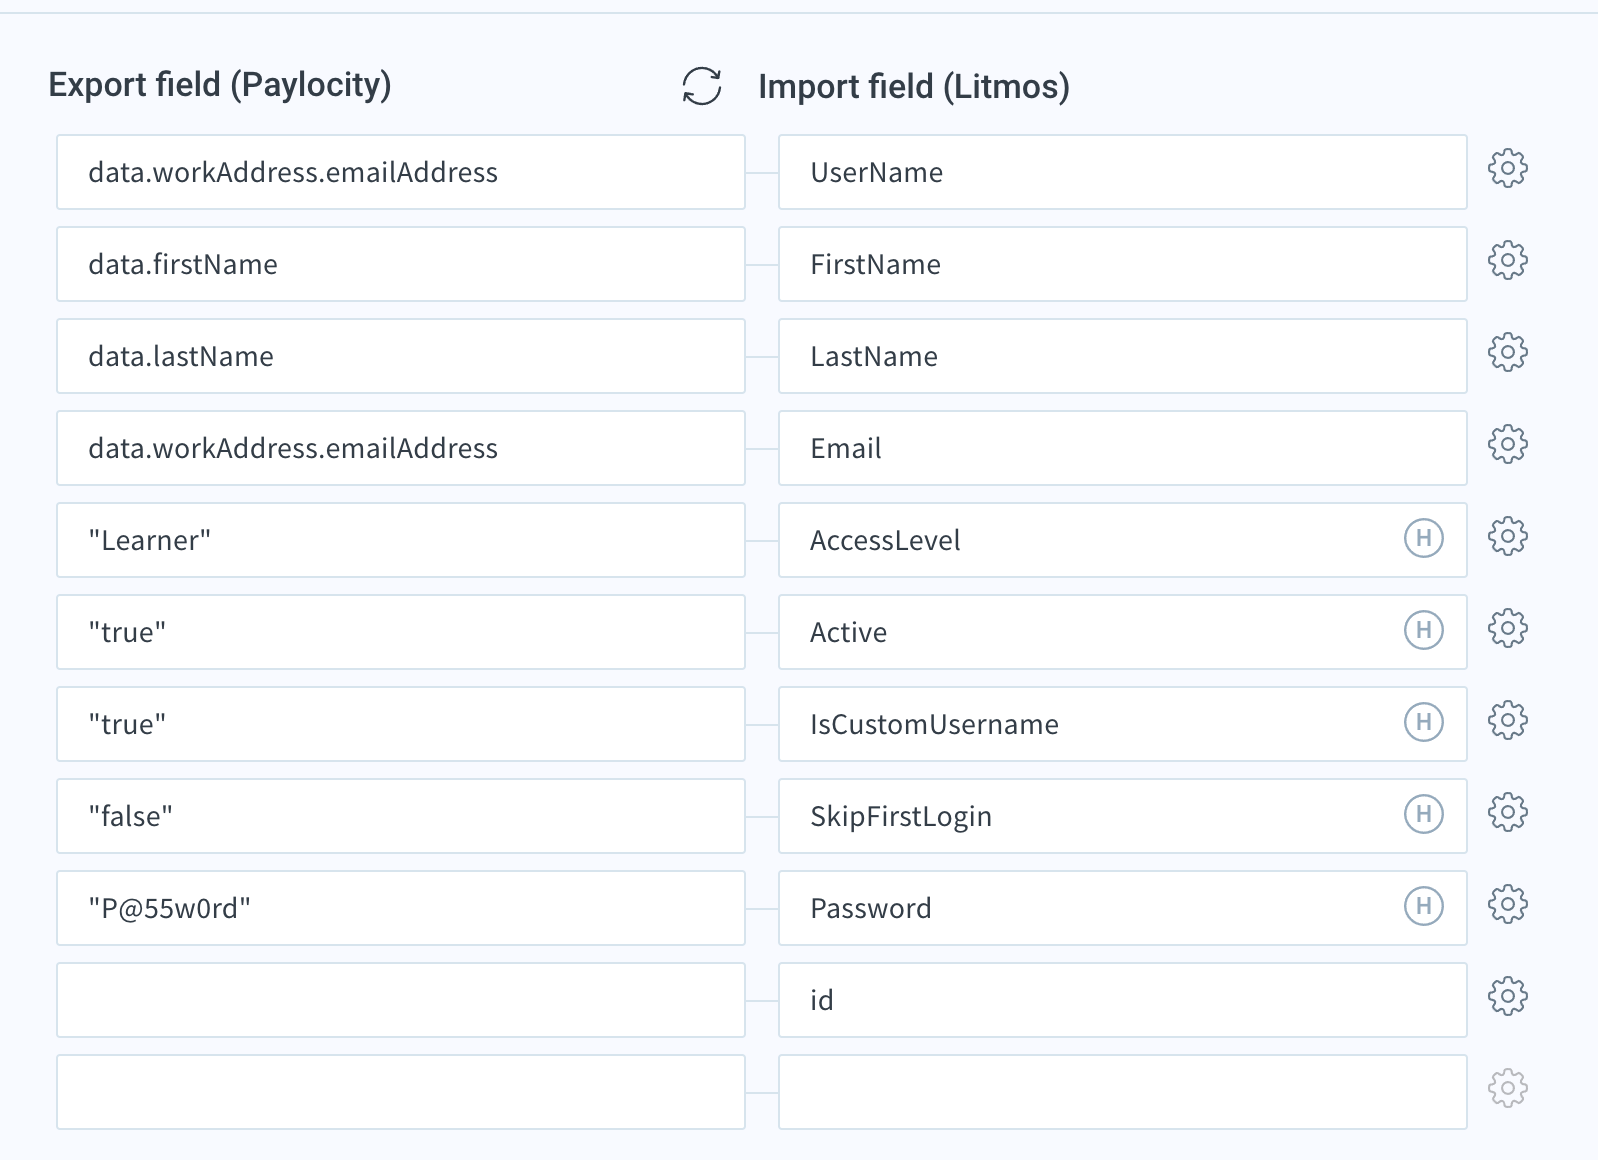Click the Export field (Paylocity) heading

pos(220,85)
